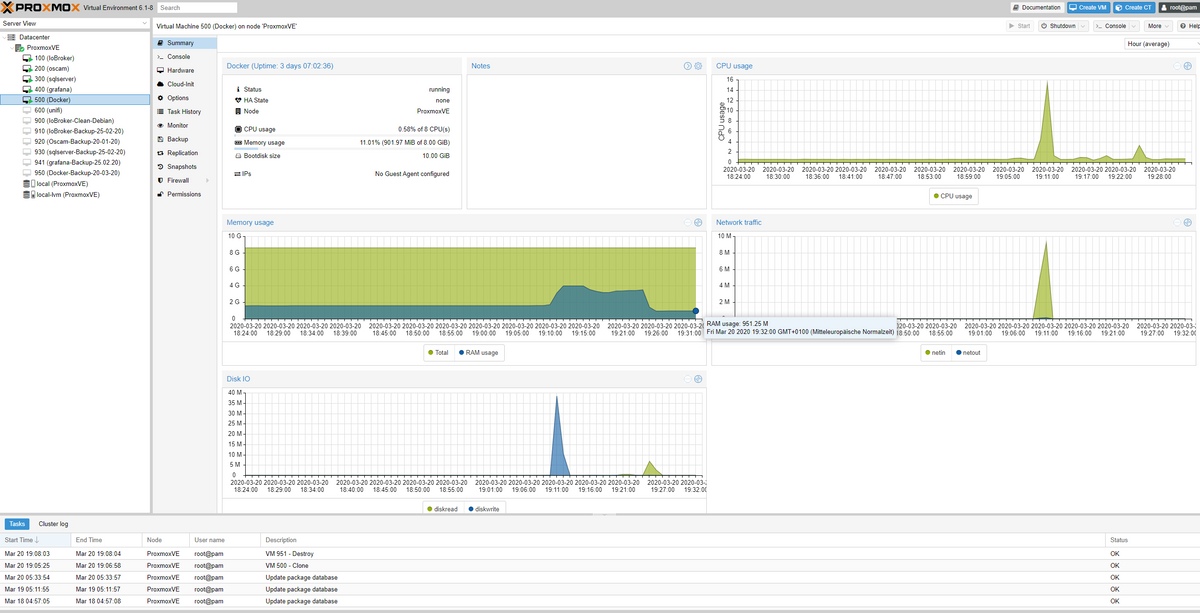The image size is (1200, 613).
Task: Click the stopped VM icon for 600 (unifi)
Action: coord(27,110)
